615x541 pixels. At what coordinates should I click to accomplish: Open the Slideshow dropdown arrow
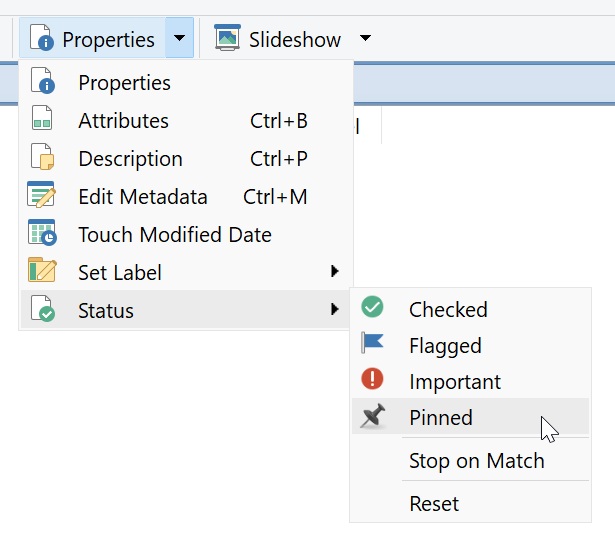(x=365, y=38)
